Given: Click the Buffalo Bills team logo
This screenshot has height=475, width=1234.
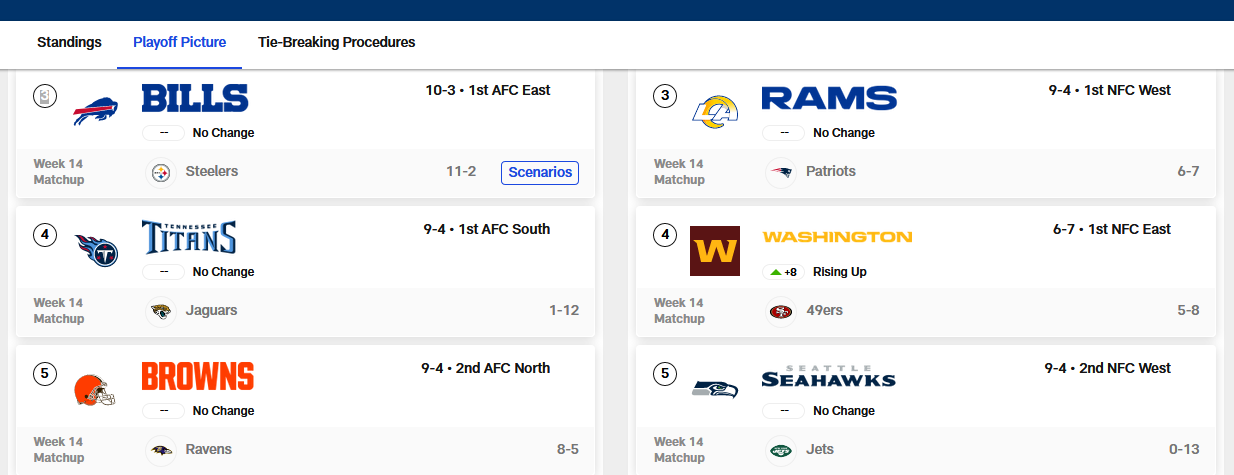Looking at the screenshot, I should (96, 112).
